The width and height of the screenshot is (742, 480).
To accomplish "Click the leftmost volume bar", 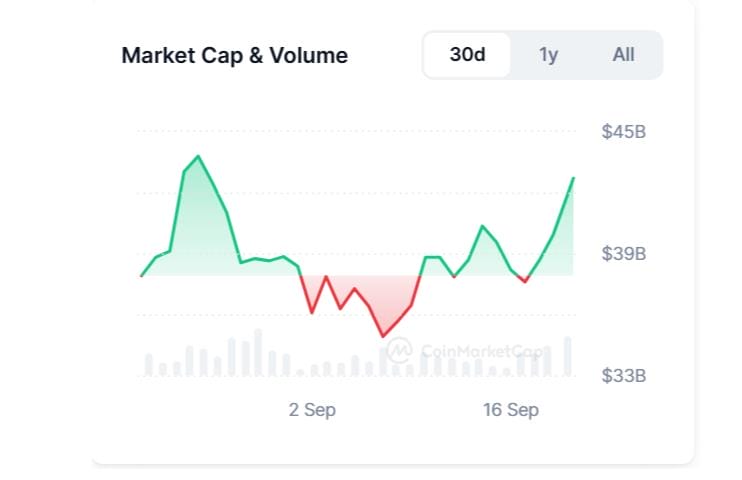I will pyautogui.click(x=149, y=364).
